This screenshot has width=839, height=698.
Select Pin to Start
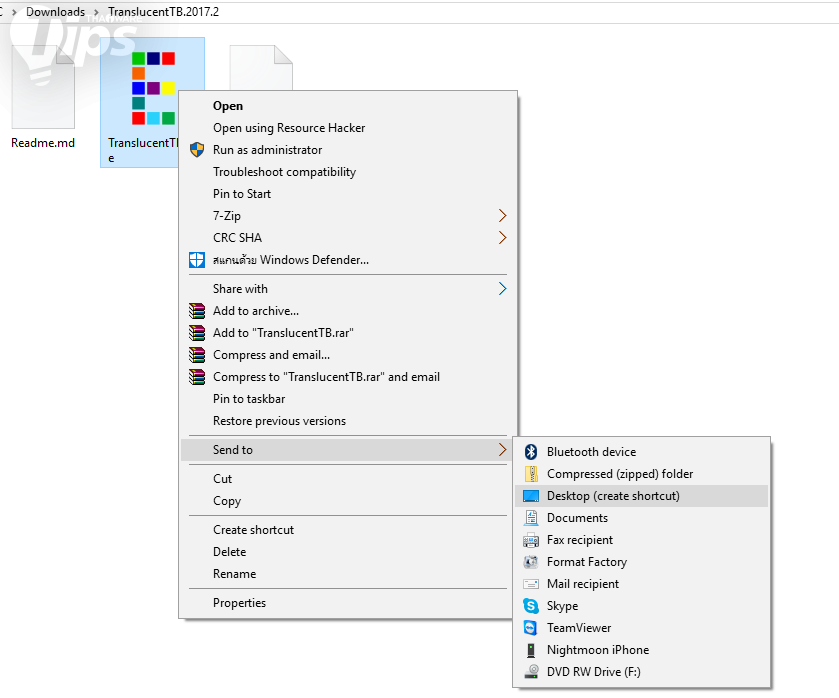(x=348, y=194)
